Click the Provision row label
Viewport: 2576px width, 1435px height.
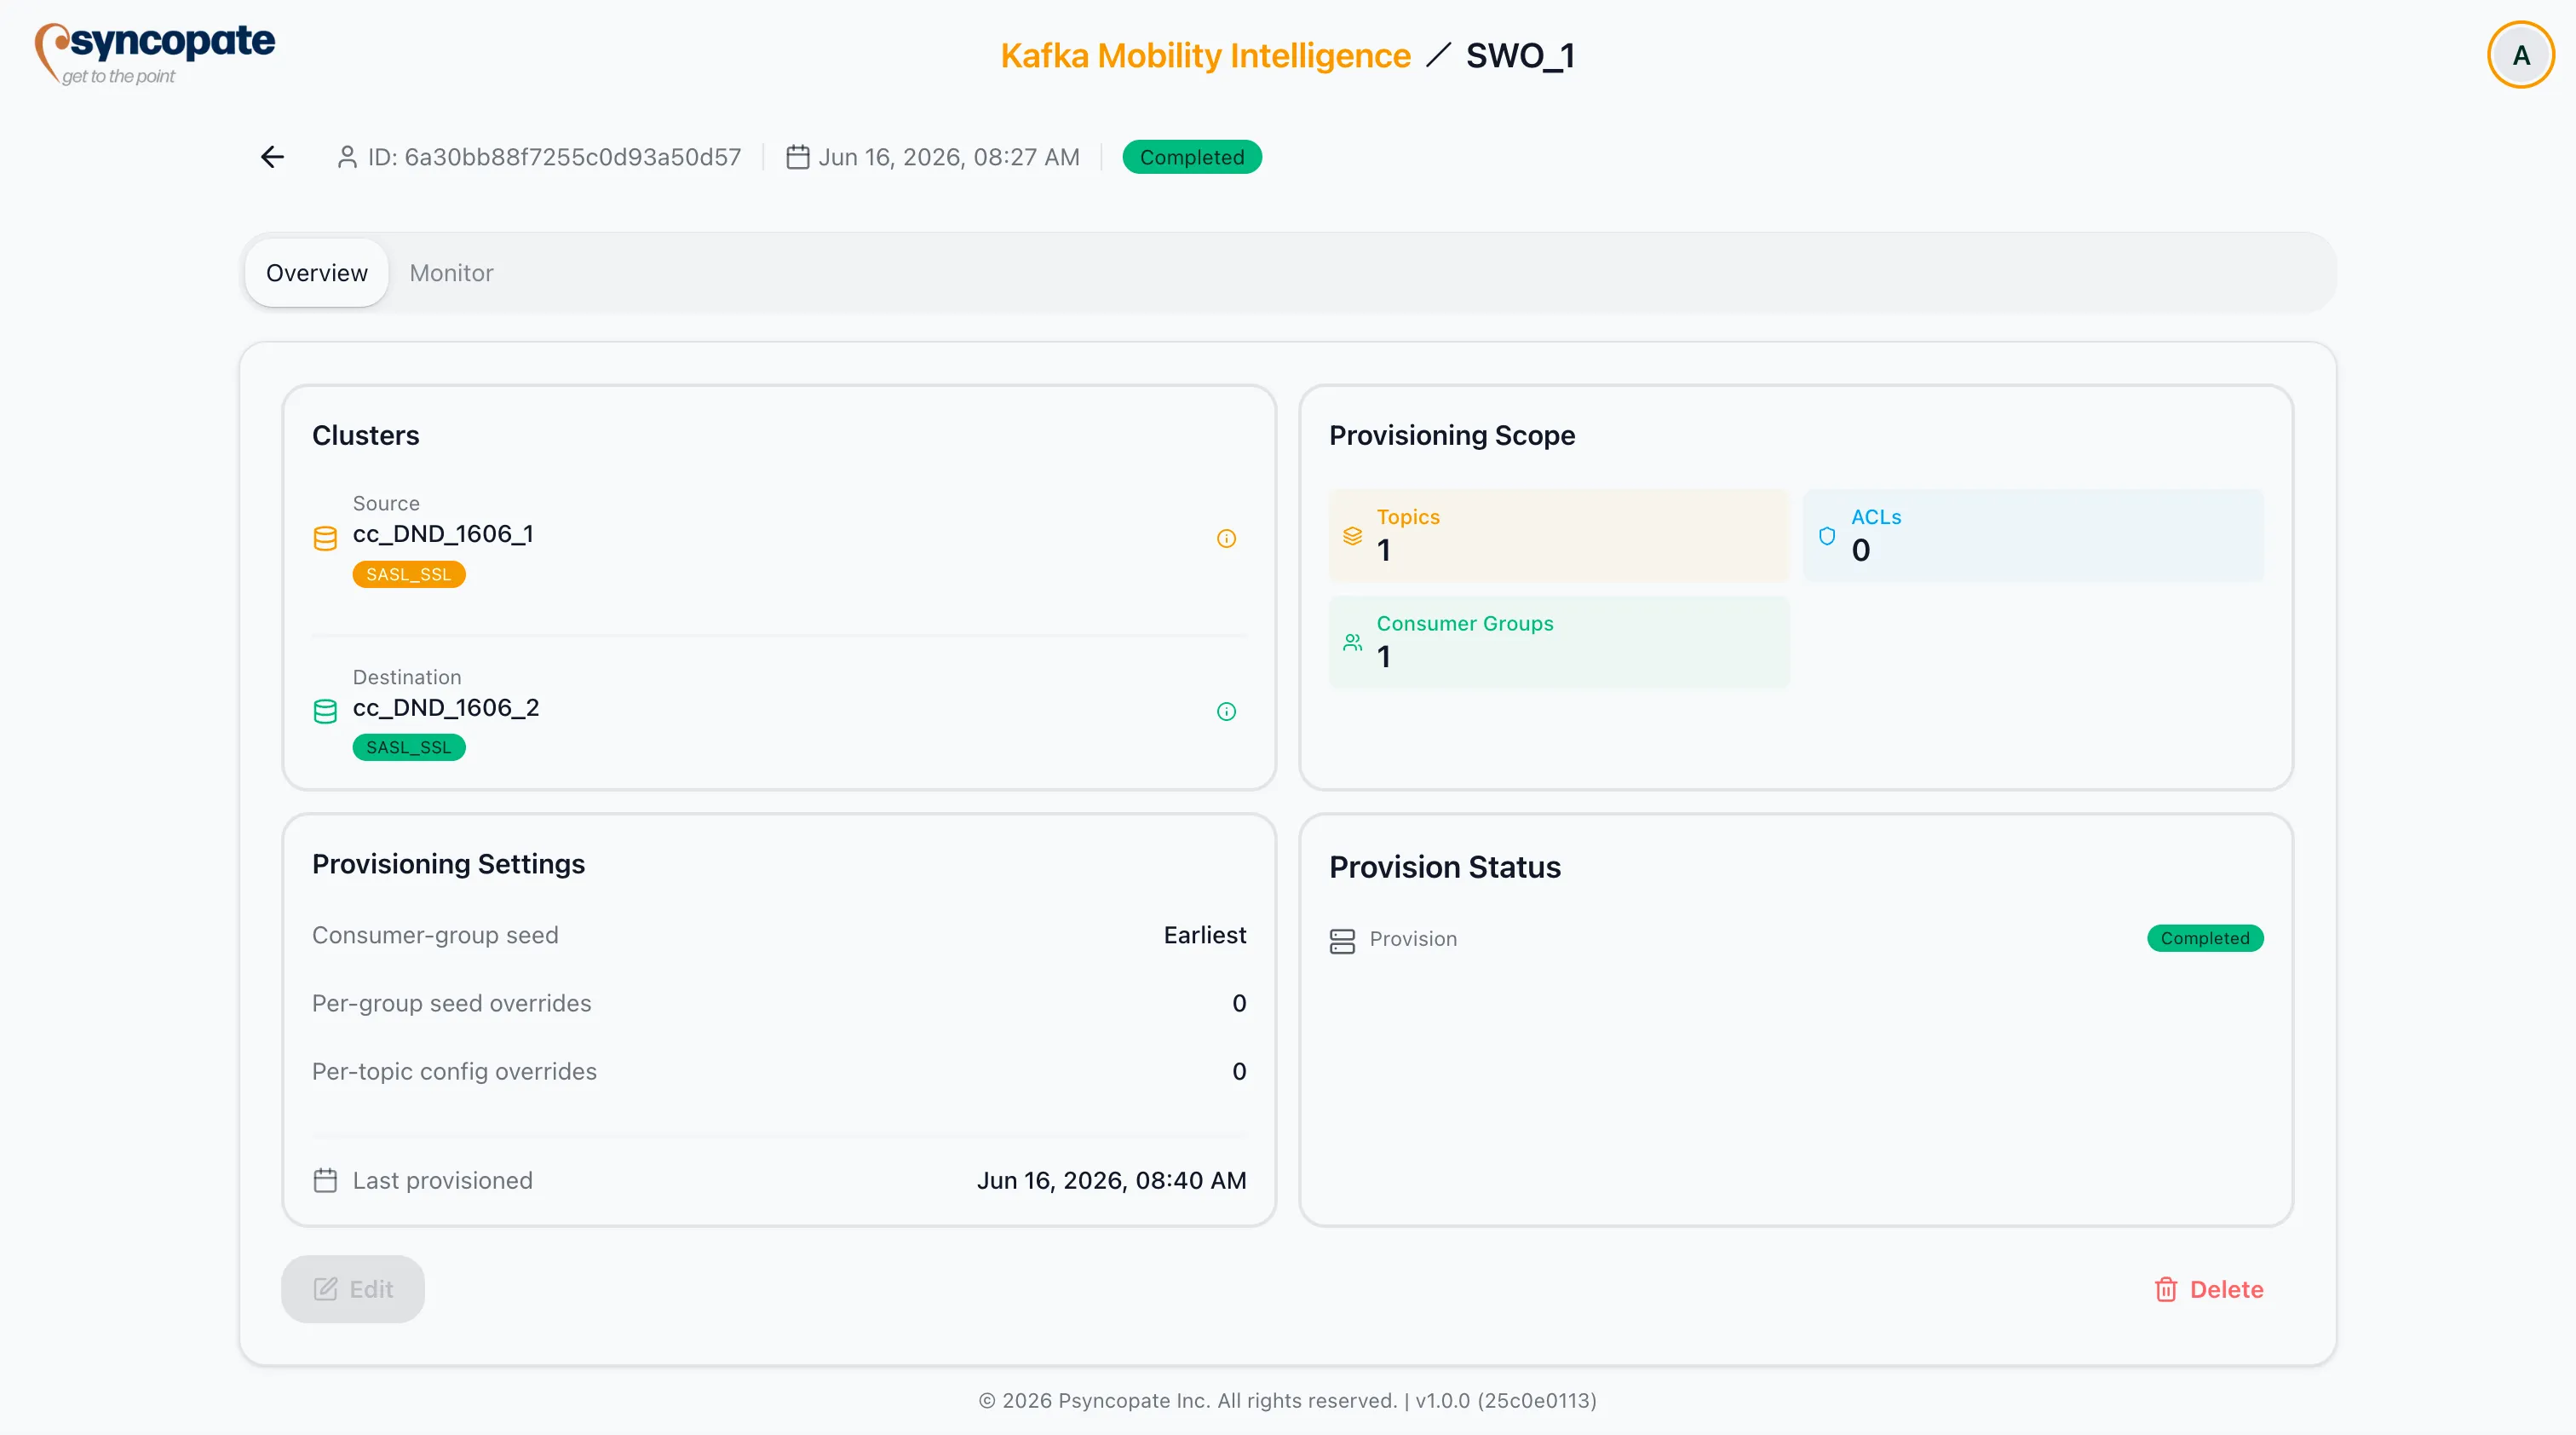point(1413,940)
